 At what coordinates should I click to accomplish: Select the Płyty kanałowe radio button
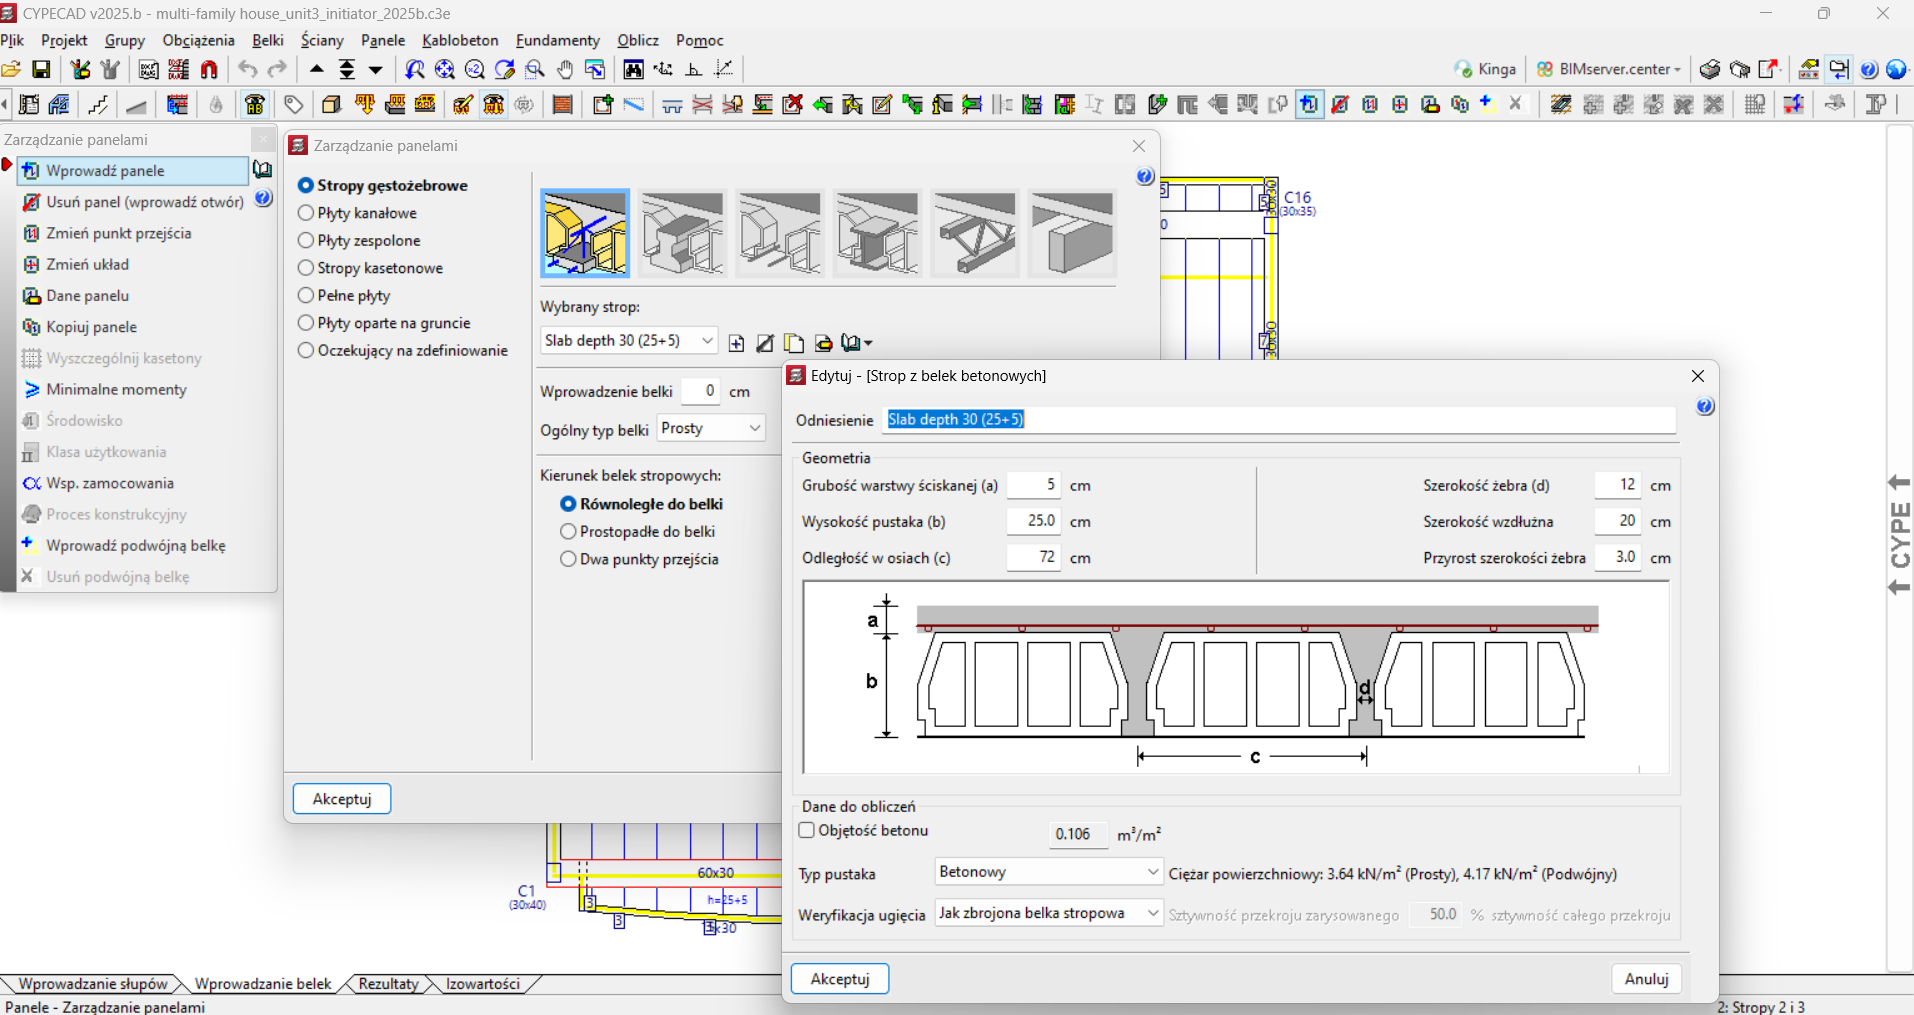pos(306,213)
